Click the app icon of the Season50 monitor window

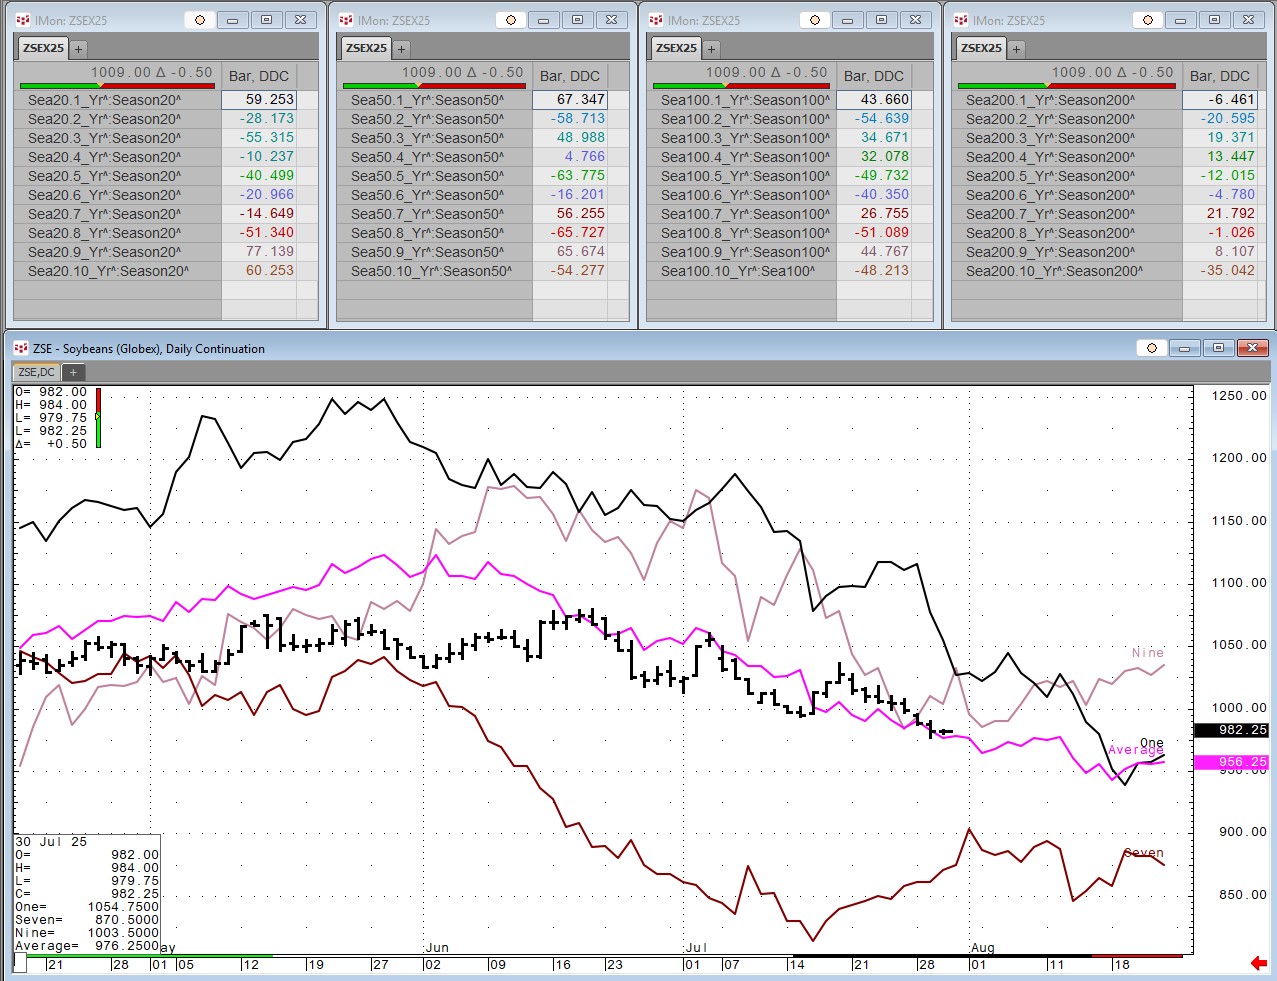pyautogui.click(x=346, y=20)
